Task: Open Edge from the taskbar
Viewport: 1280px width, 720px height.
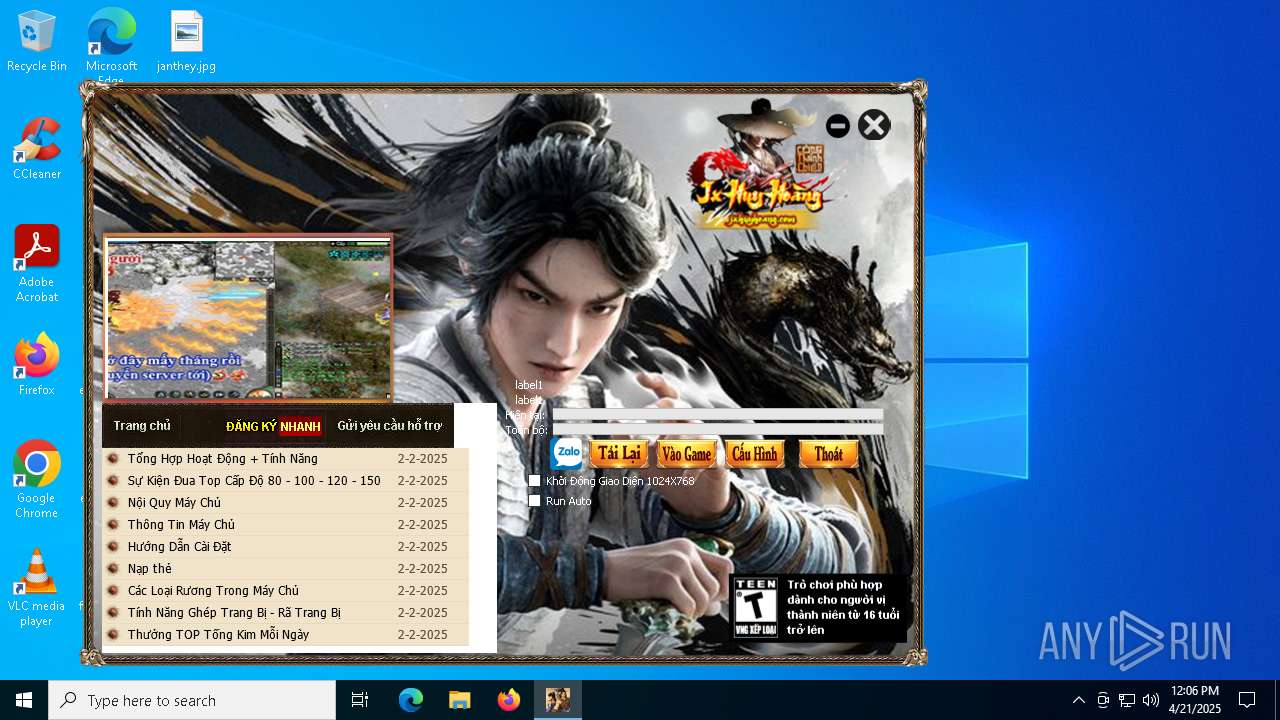Action: 411,700
